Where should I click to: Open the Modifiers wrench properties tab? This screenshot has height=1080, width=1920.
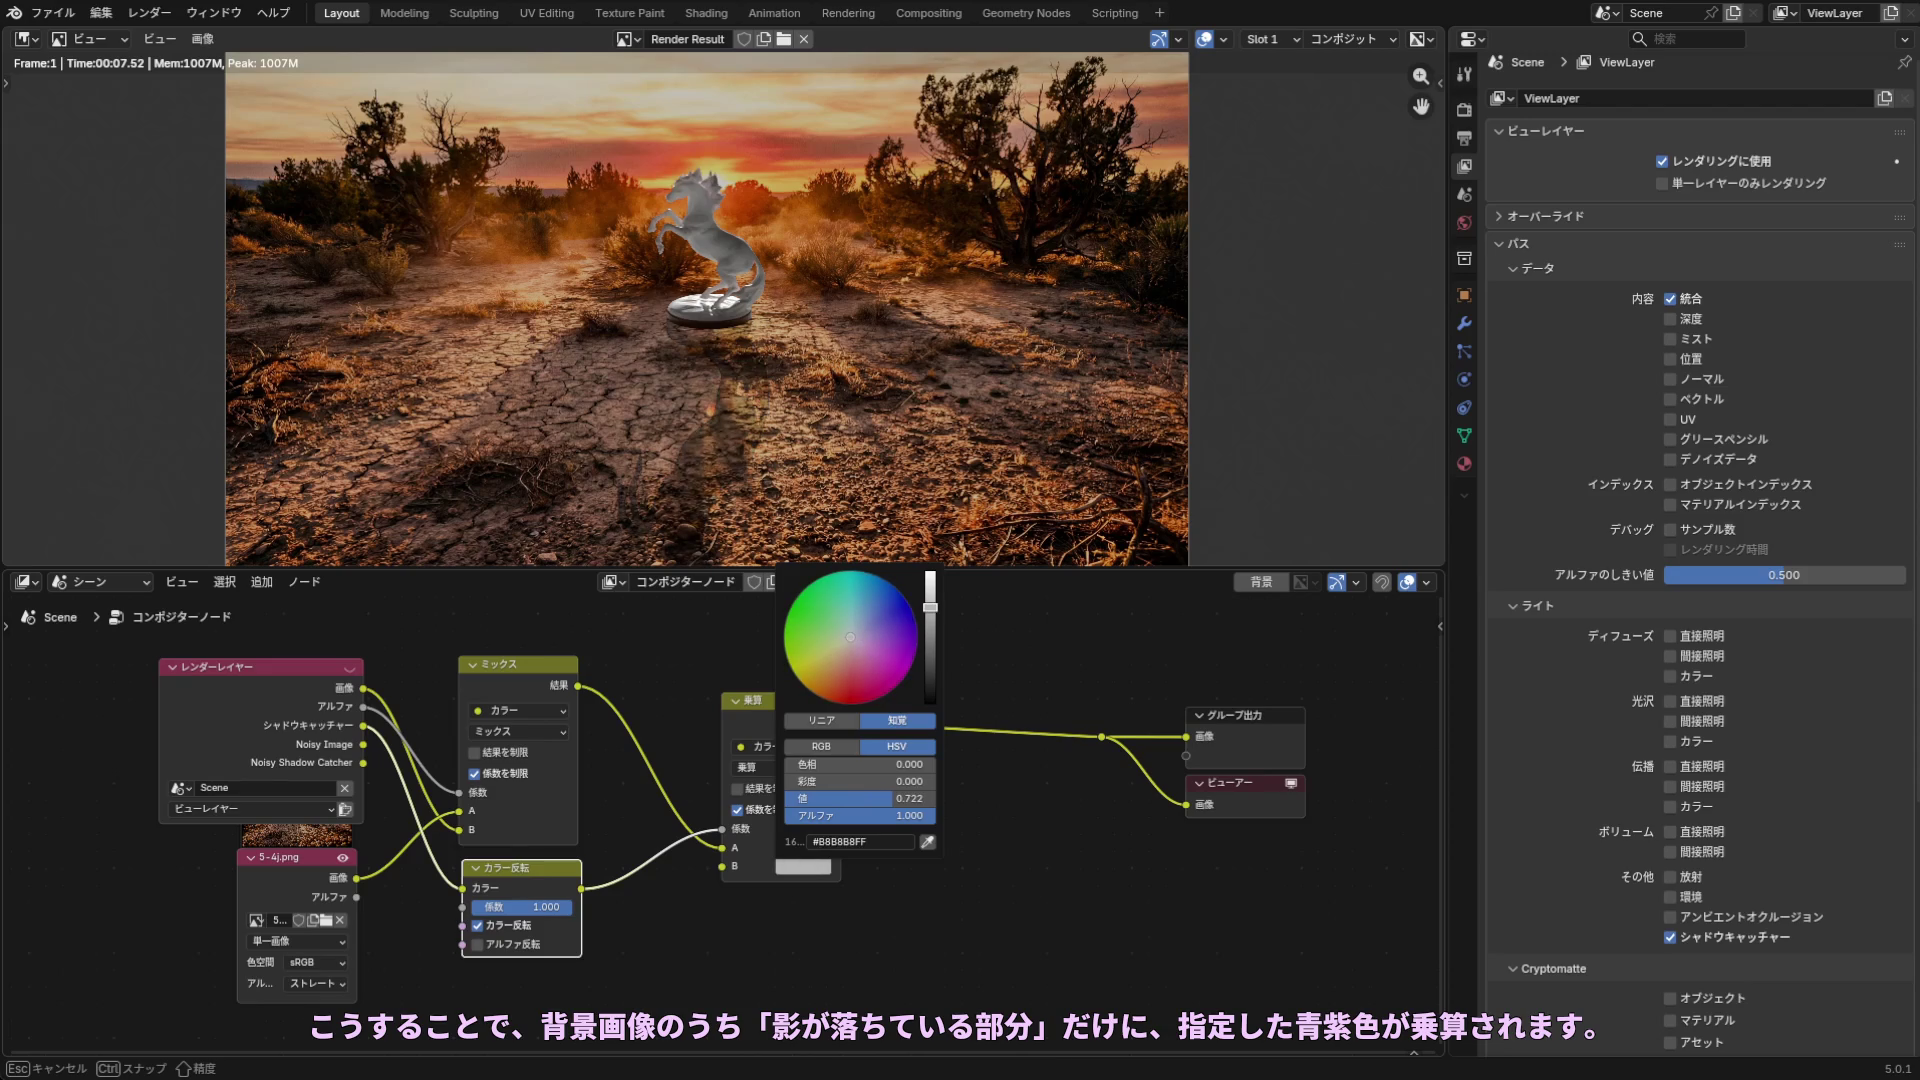pyautogui.click(x=1464, y=324)
